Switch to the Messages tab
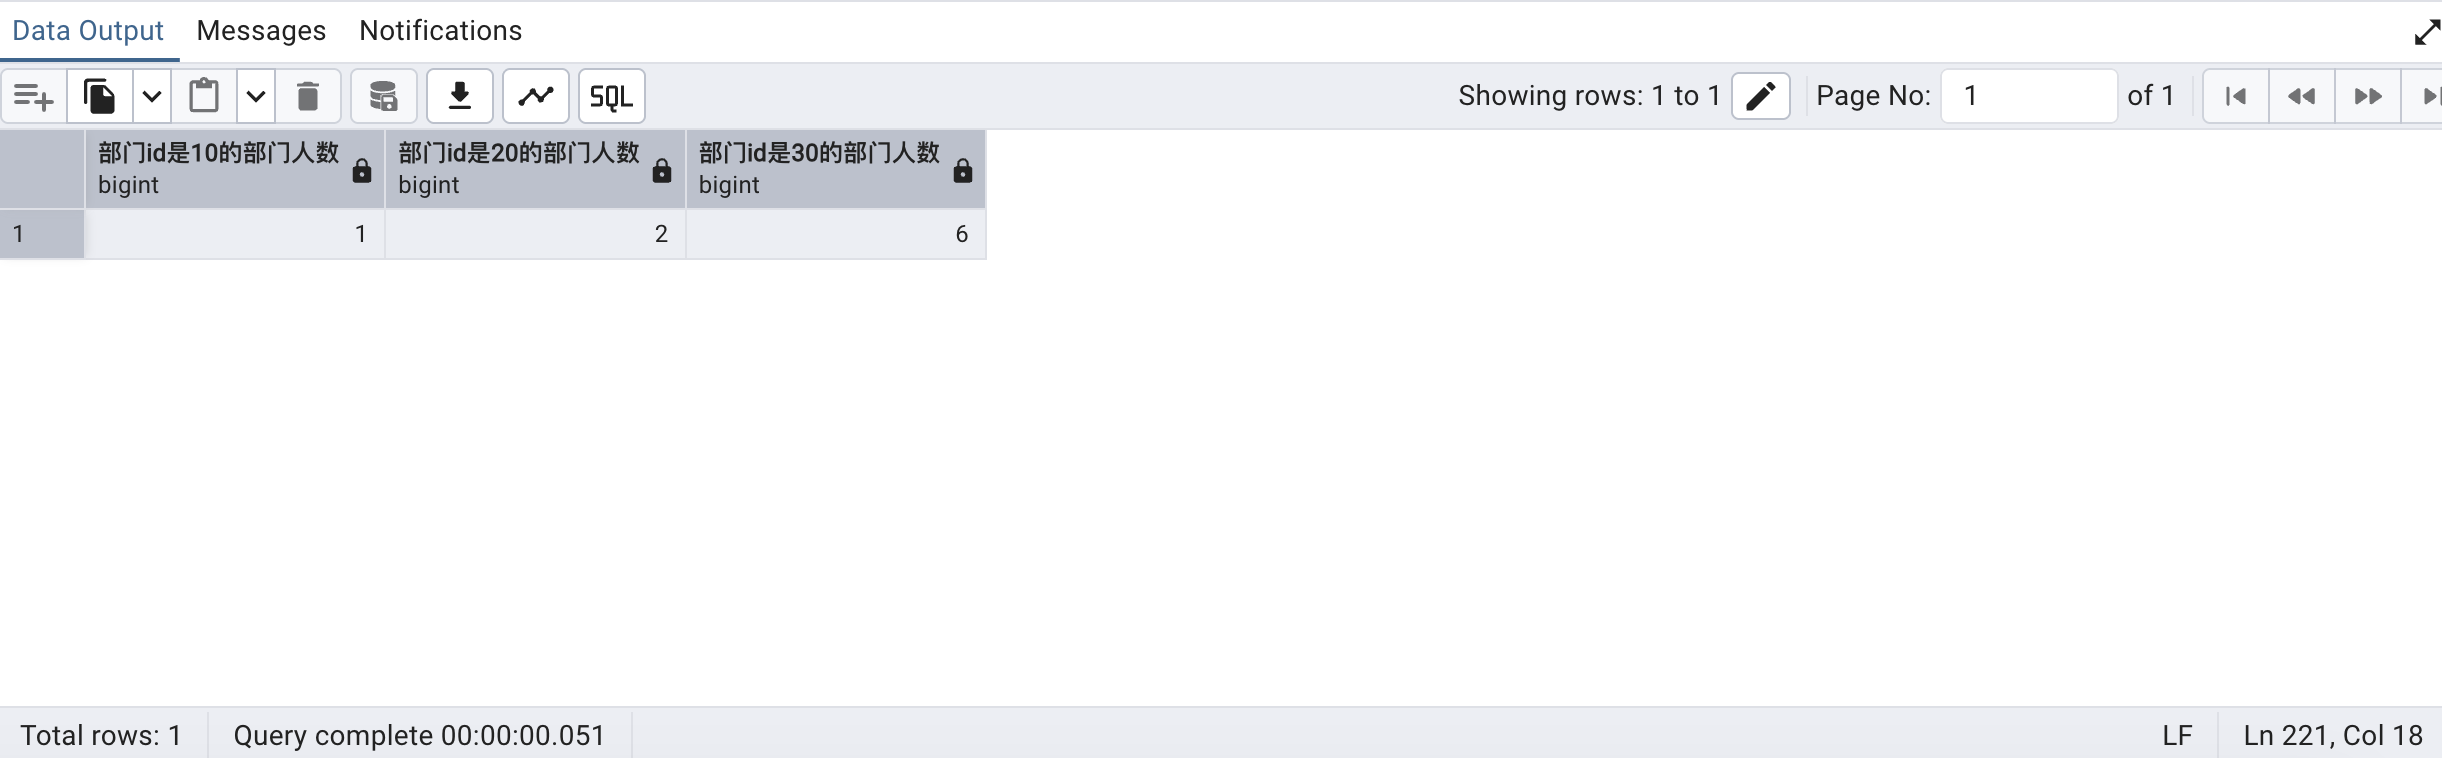 pyautogui.click(x=261, y=31)
